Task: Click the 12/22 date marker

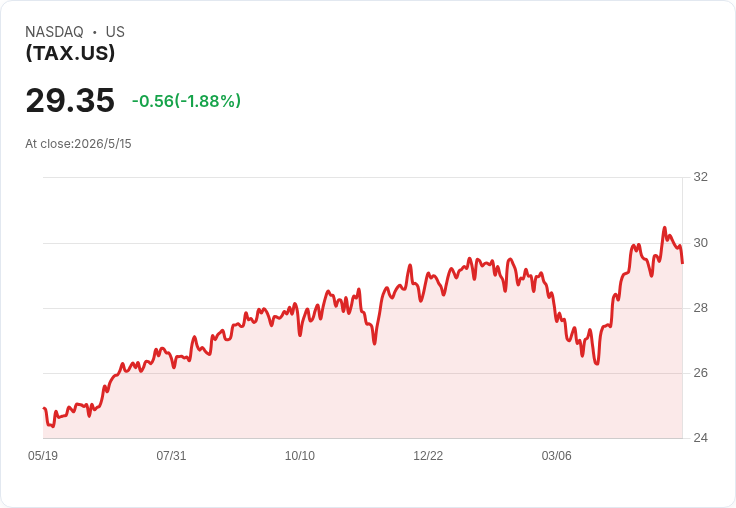Action: pos(428,455)
